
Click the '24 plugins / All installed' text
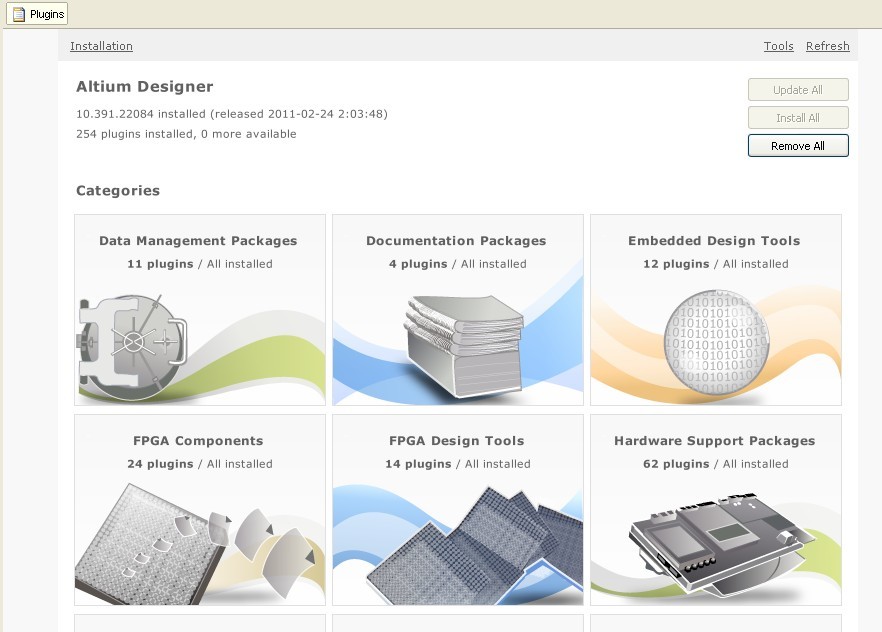tap(200, 464)
